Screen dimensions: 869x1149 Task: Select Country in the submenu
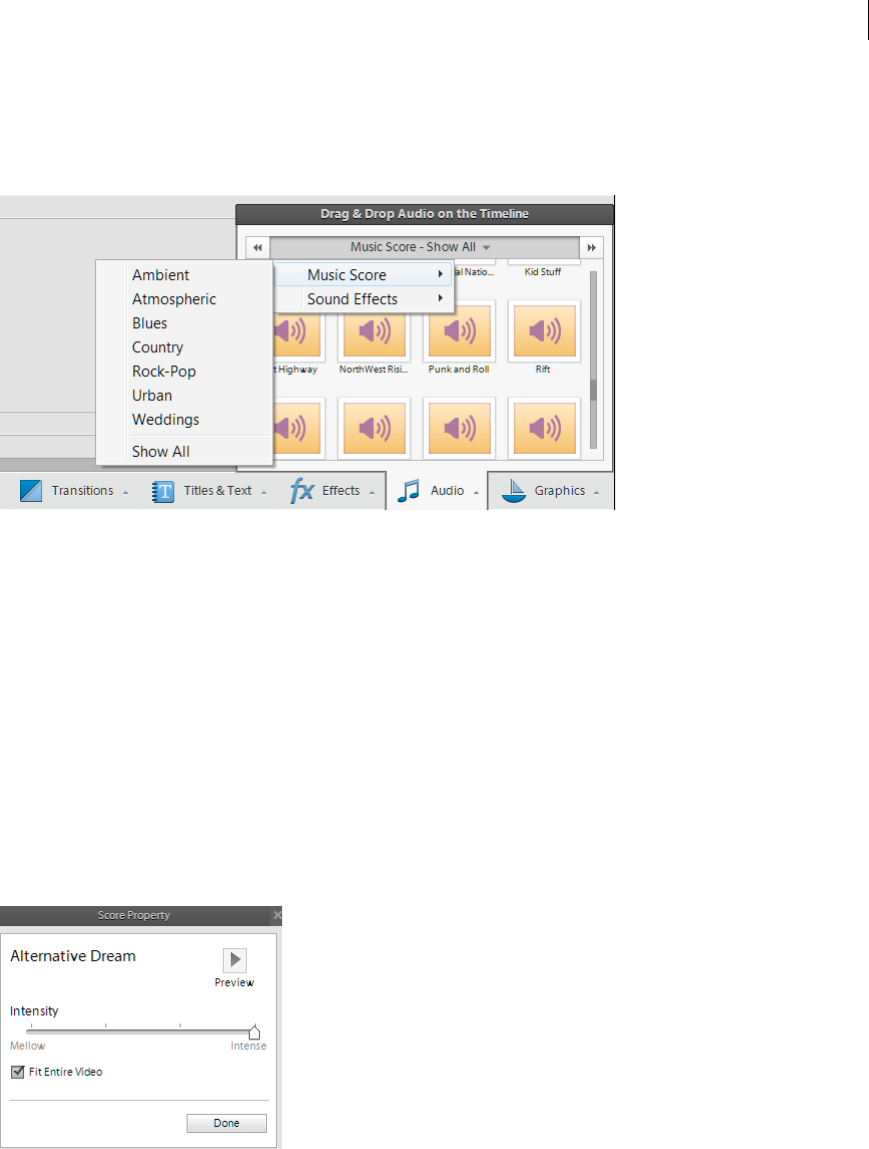[158, 347]
